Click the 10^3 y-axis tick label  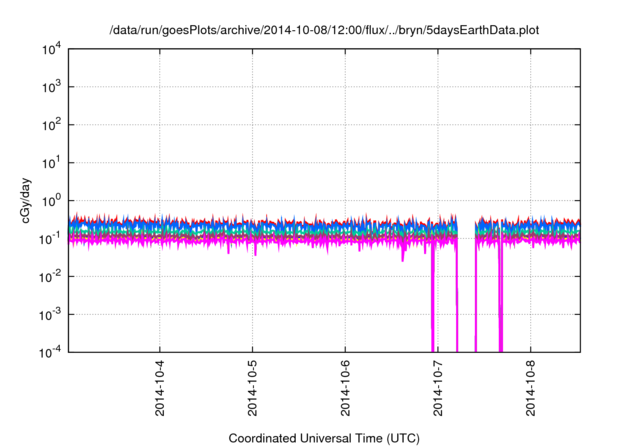point(51,87)
